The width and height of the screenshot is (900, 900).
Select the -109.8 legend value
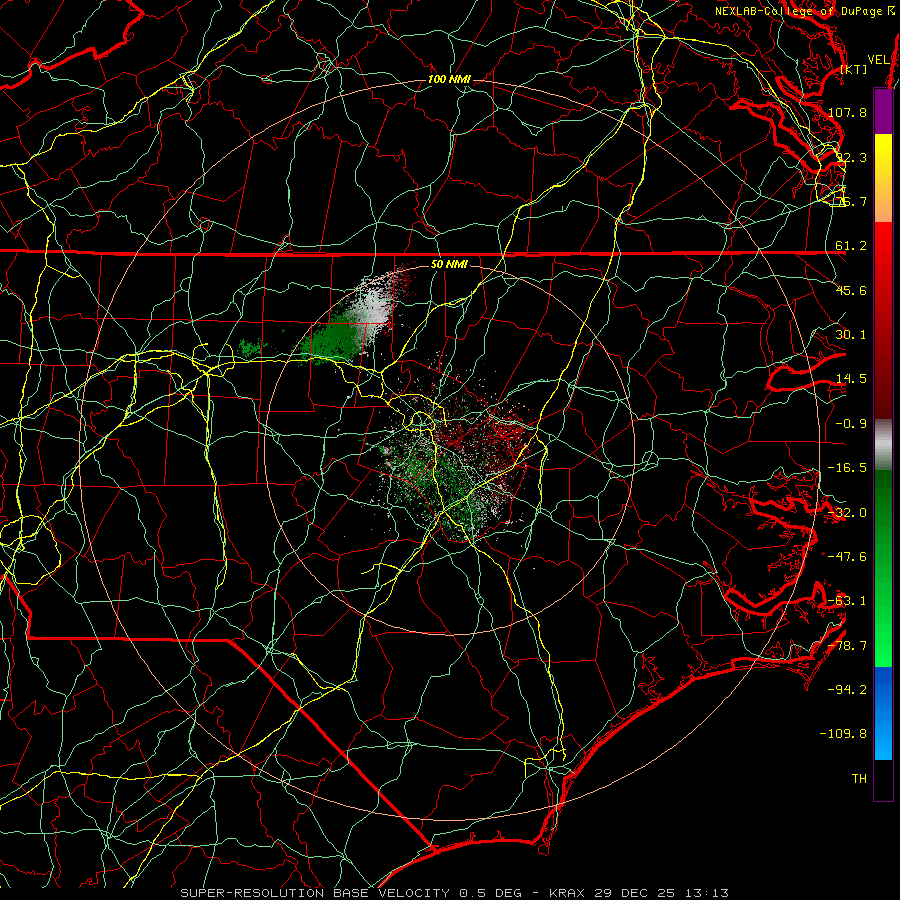[x=844, y=734]
